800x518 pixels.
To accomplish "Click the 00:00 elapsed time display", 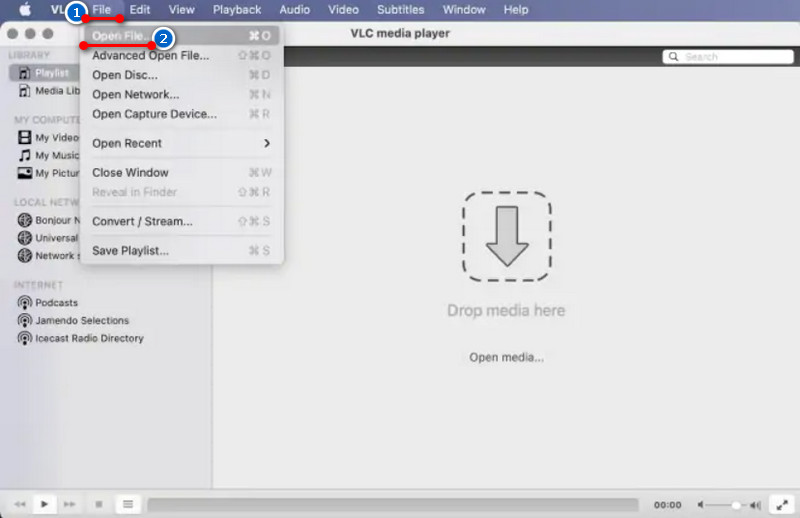I will pyautogui.click(x=667, y=505).
